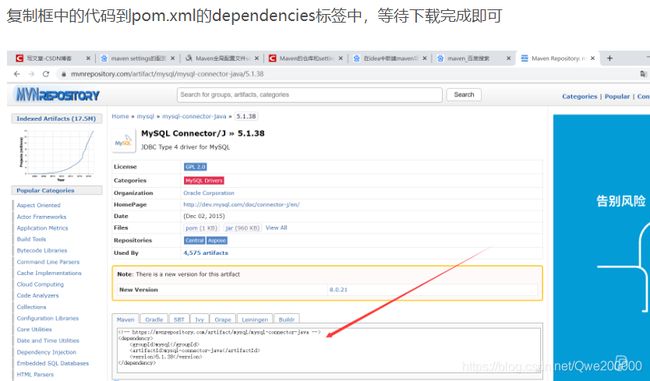This screenshot has height=381, width=650.
Task: Select the Maven Repository browser tab
Action: pos(558,58)
